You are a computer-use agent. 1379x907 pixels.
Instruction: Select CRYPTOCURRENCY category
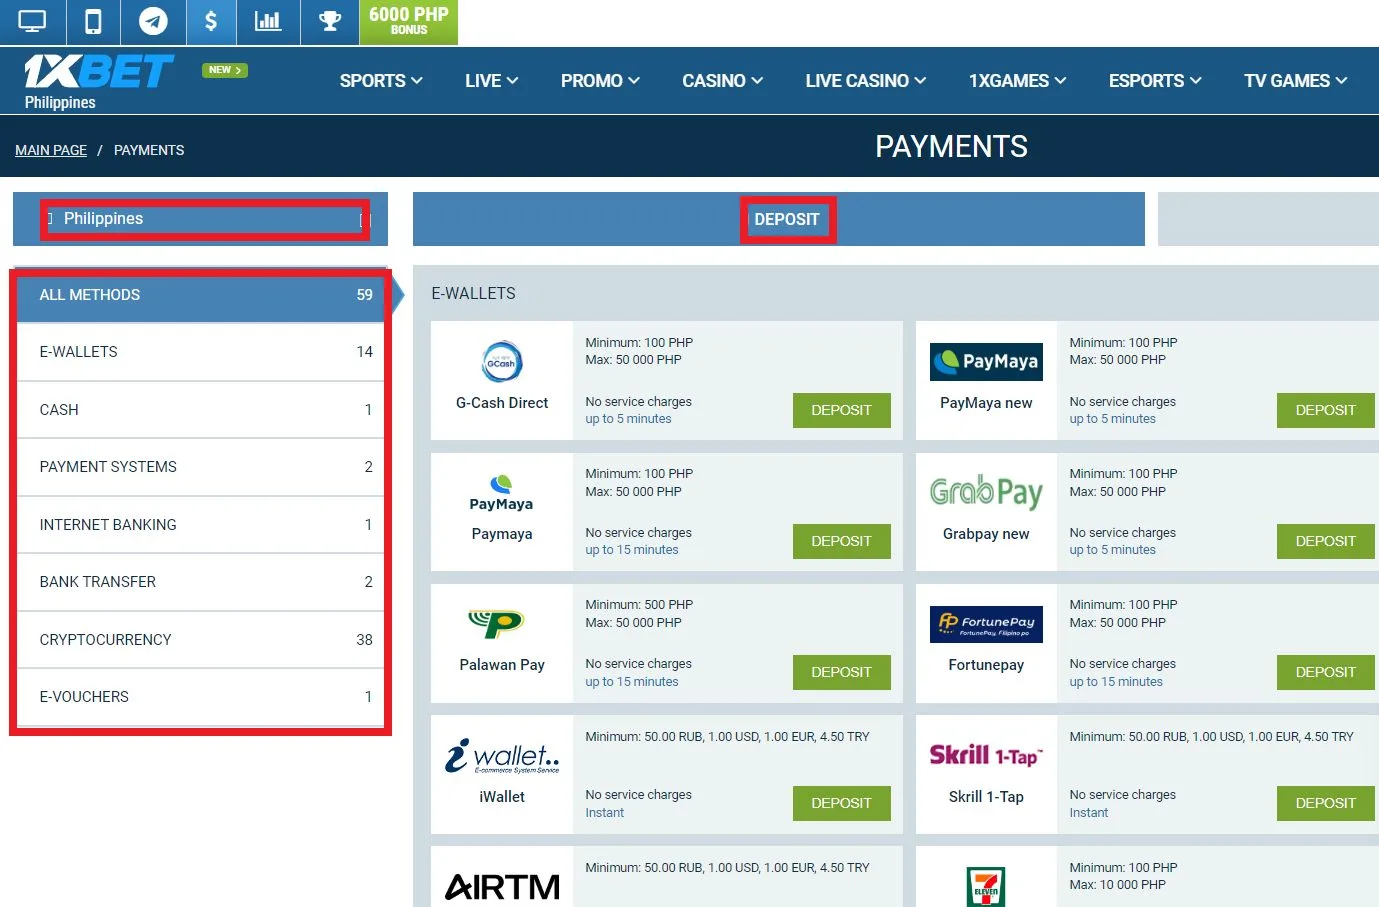click(201, 640)
